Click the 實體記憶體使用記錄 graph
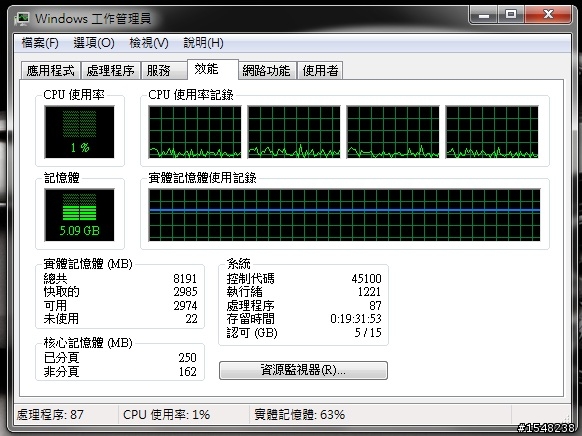Viewport: 582px width, 436px height. (344, 215)
